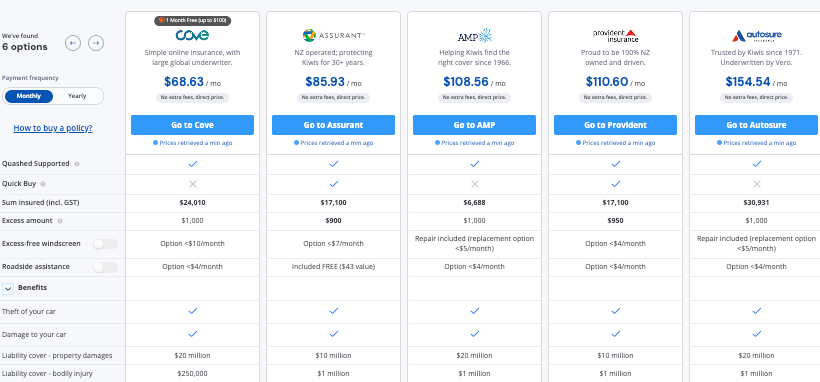Open the Excess amount info icon

click(x=60, y=221)
